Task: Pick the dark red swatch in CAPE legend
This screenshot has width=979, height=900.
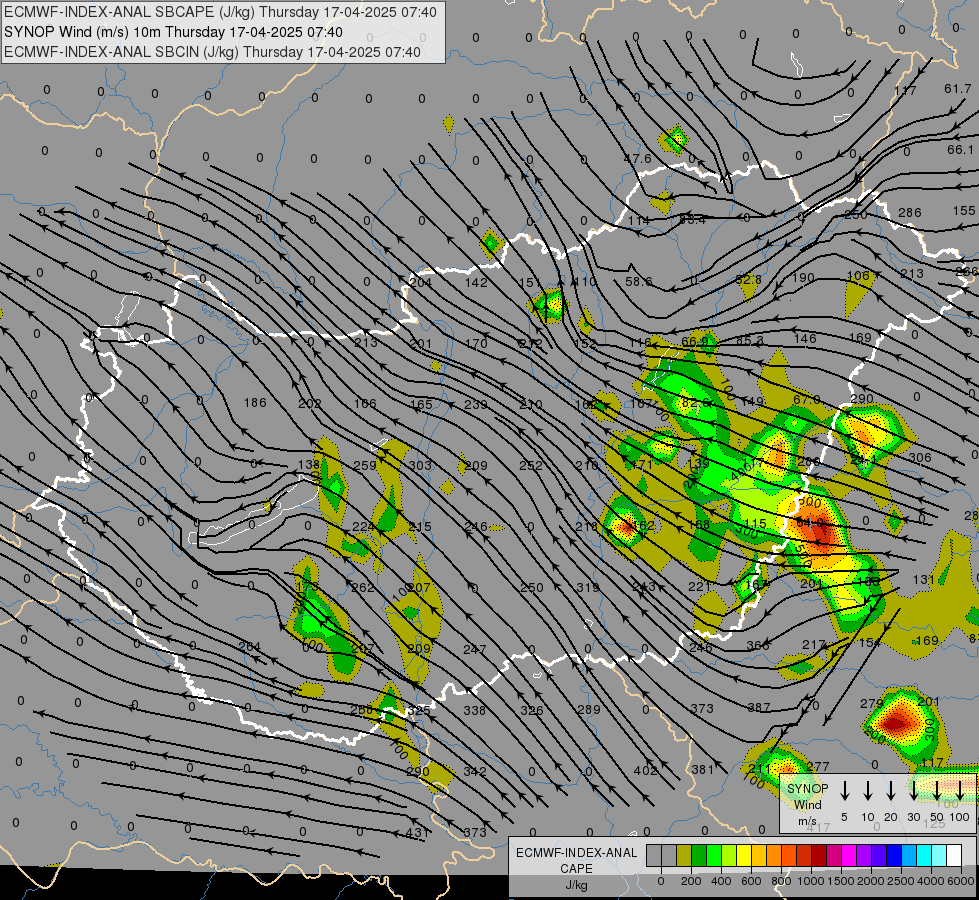Action: point(819,856)
